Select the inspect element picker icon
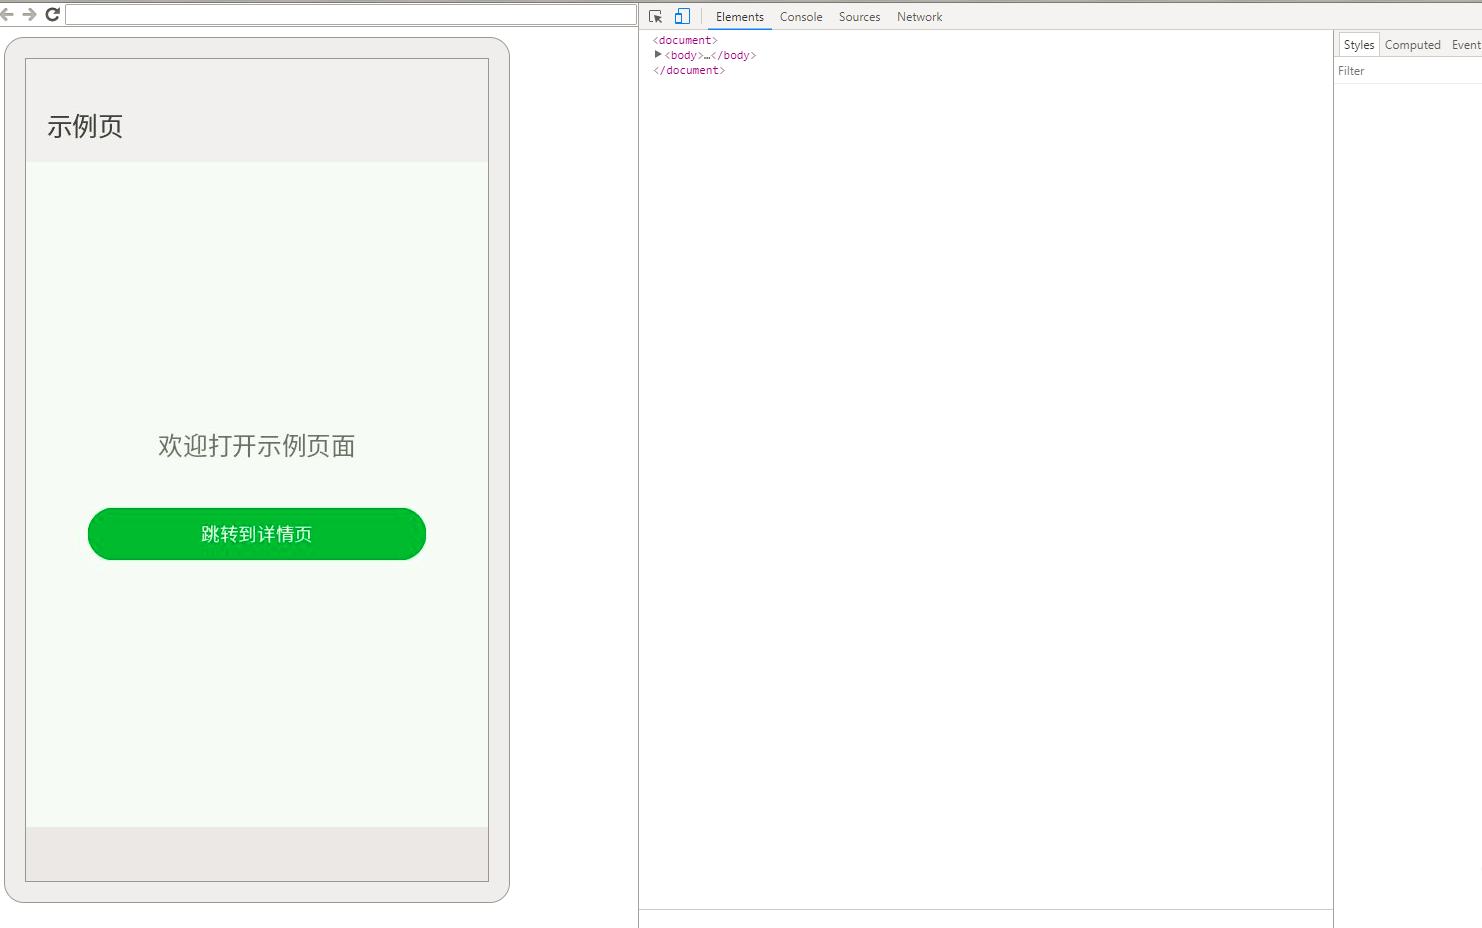Image resolution: width=1482 pixels, height=928 pixels. pyautogui.click(x=656, y=16)
